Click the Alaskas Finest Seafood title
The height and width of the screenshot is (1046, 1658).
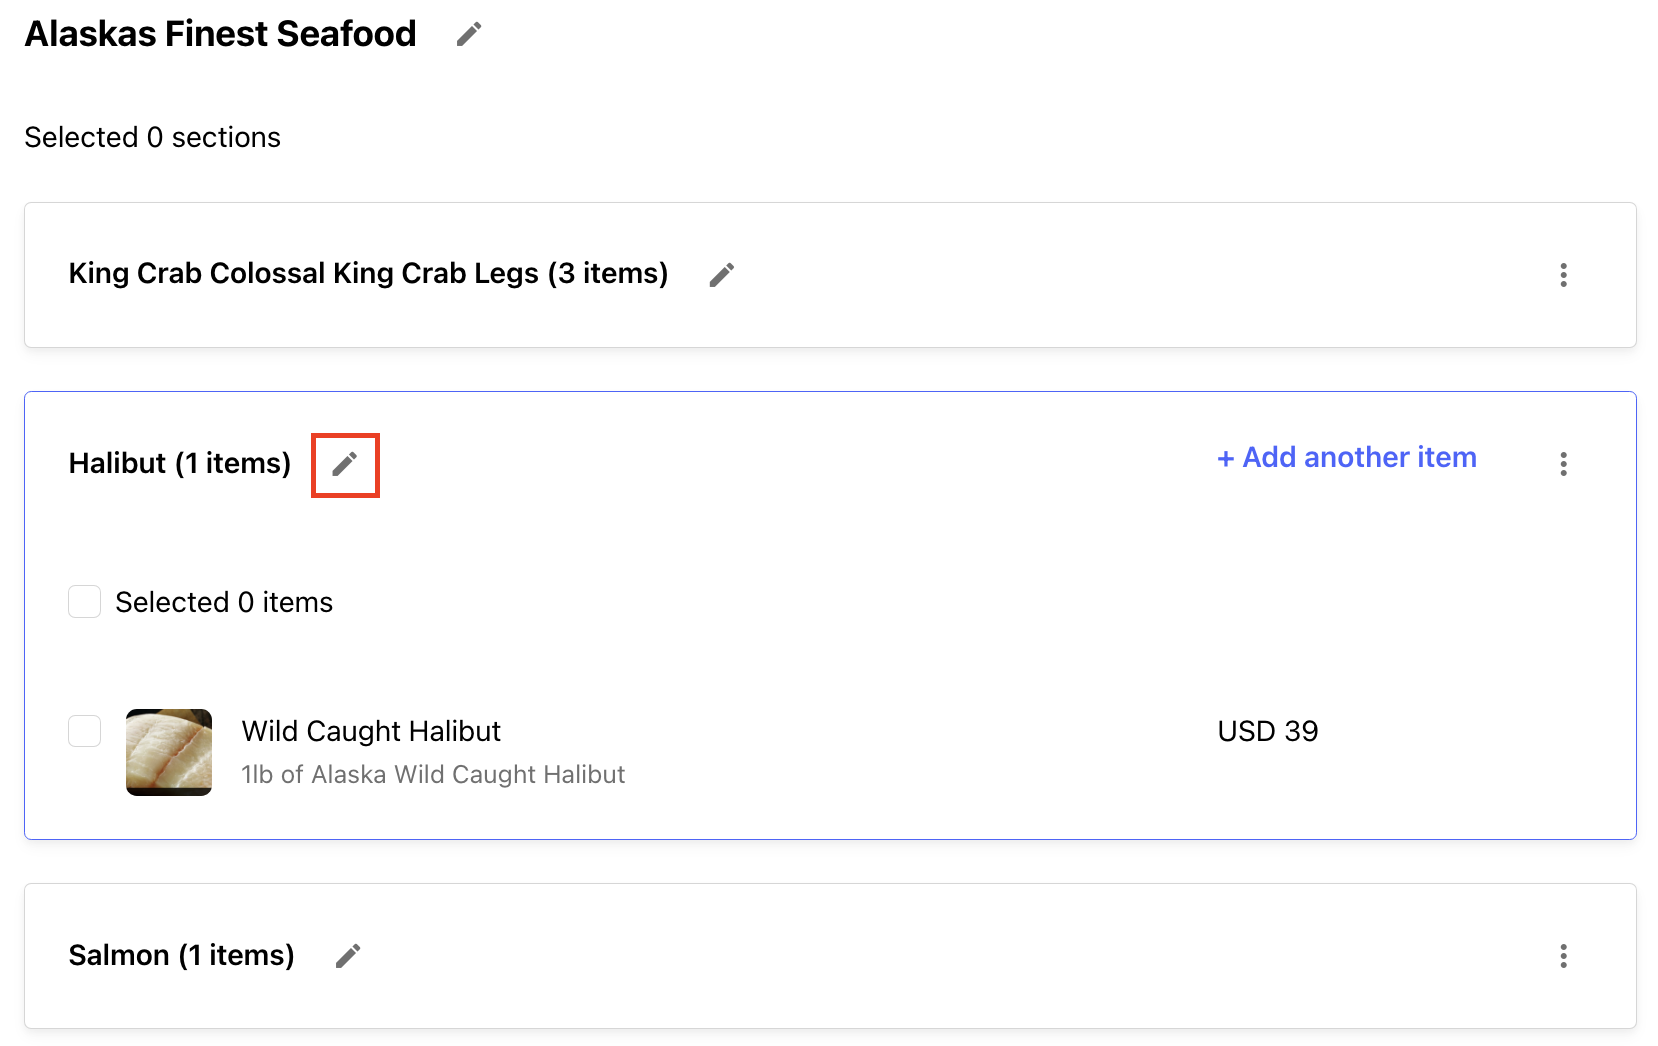pos(220,34)
